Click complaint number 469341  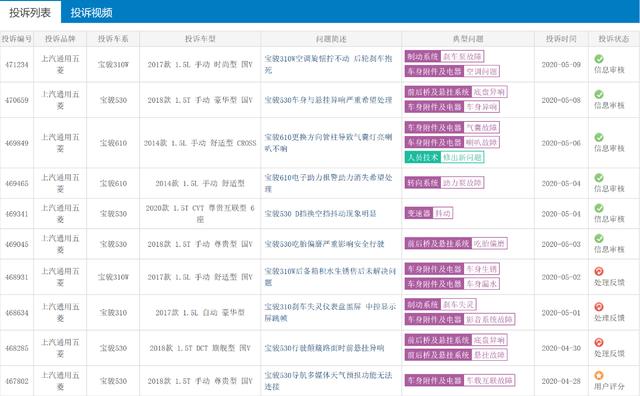click(x=17, y=214)
